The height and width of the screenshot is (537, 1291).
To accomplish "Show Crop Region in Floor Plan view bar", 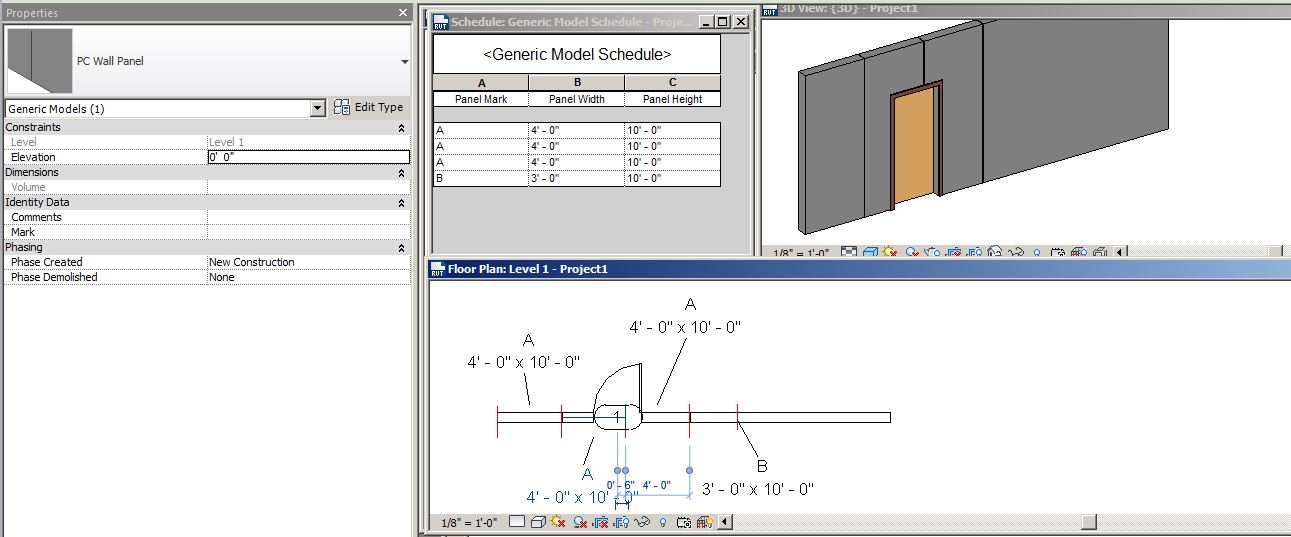I will coord(623,522).
